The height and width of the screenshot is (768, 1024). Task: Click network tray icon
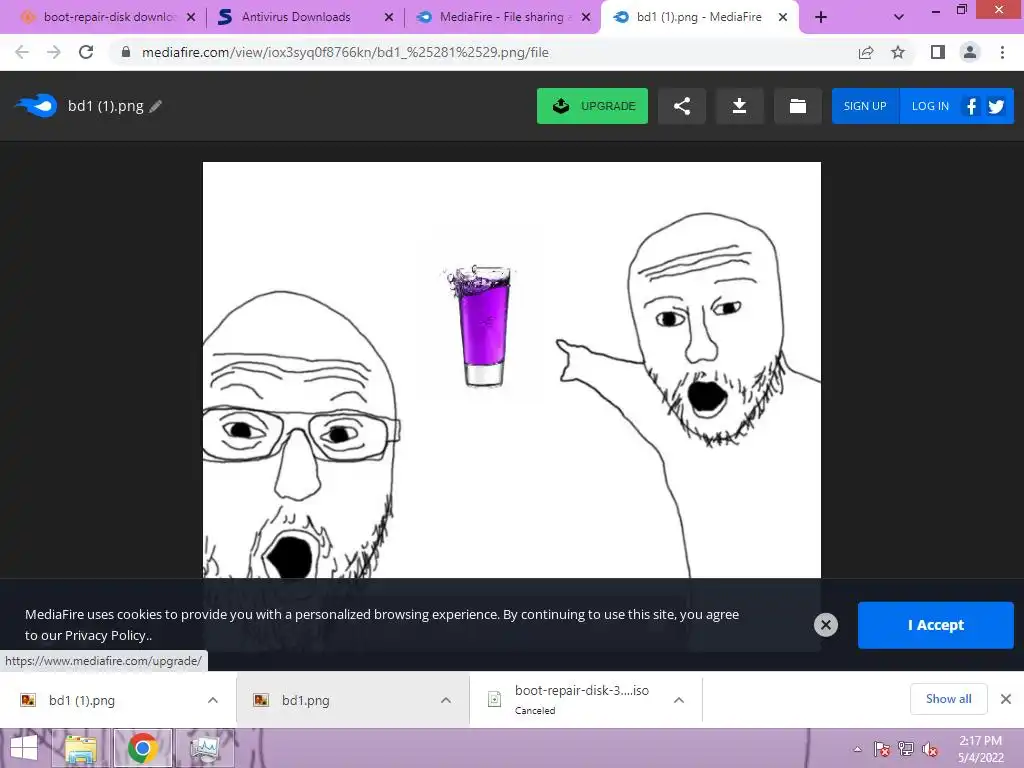point(906,749)
